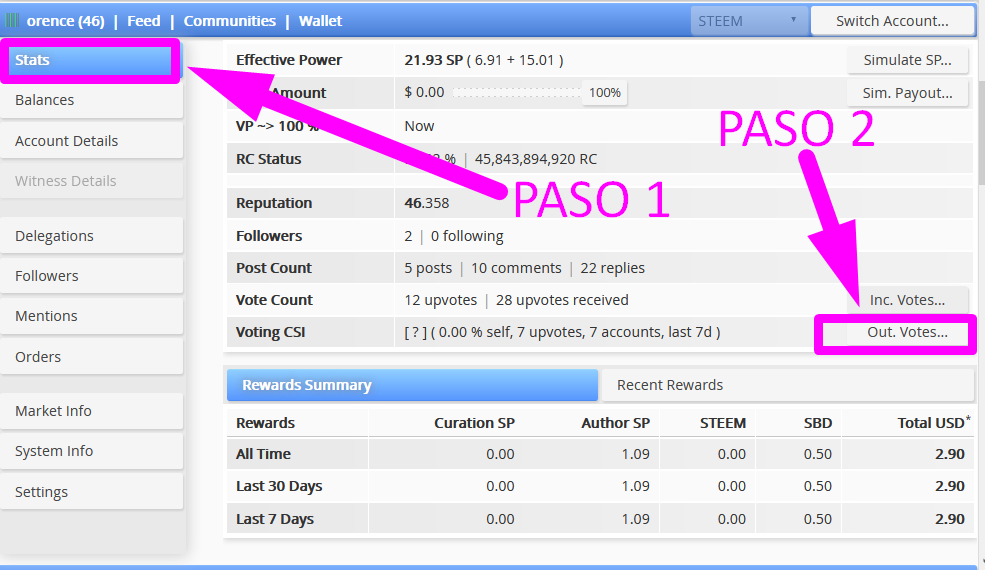
Task: Click the Last 7 Days row label
Action: point(275,520)
